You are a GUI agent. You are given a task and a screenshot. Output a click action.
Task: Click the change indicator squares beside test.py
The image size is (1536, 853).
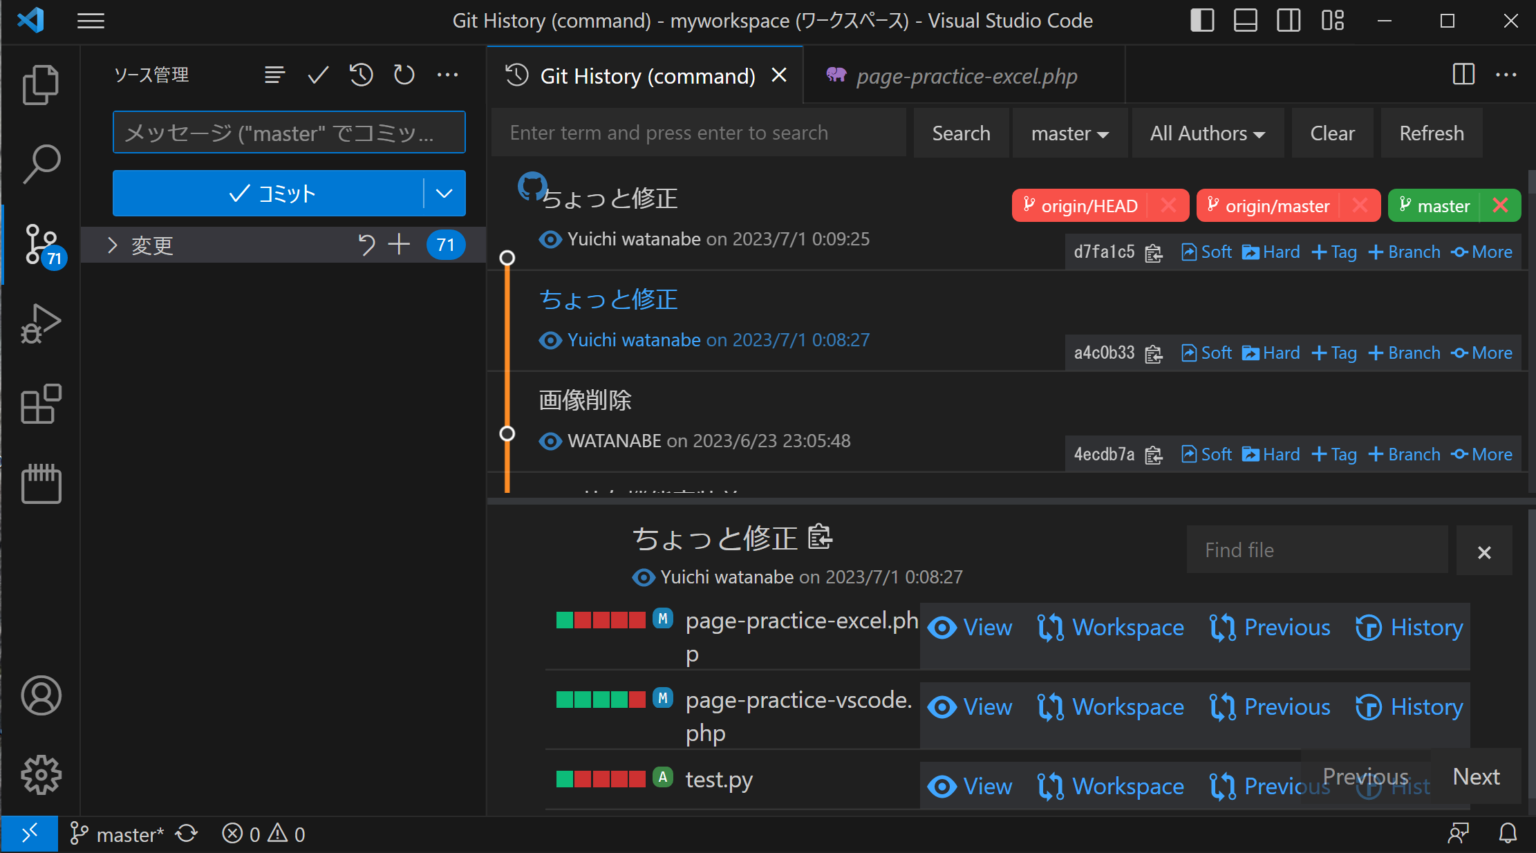coord(602,779)
